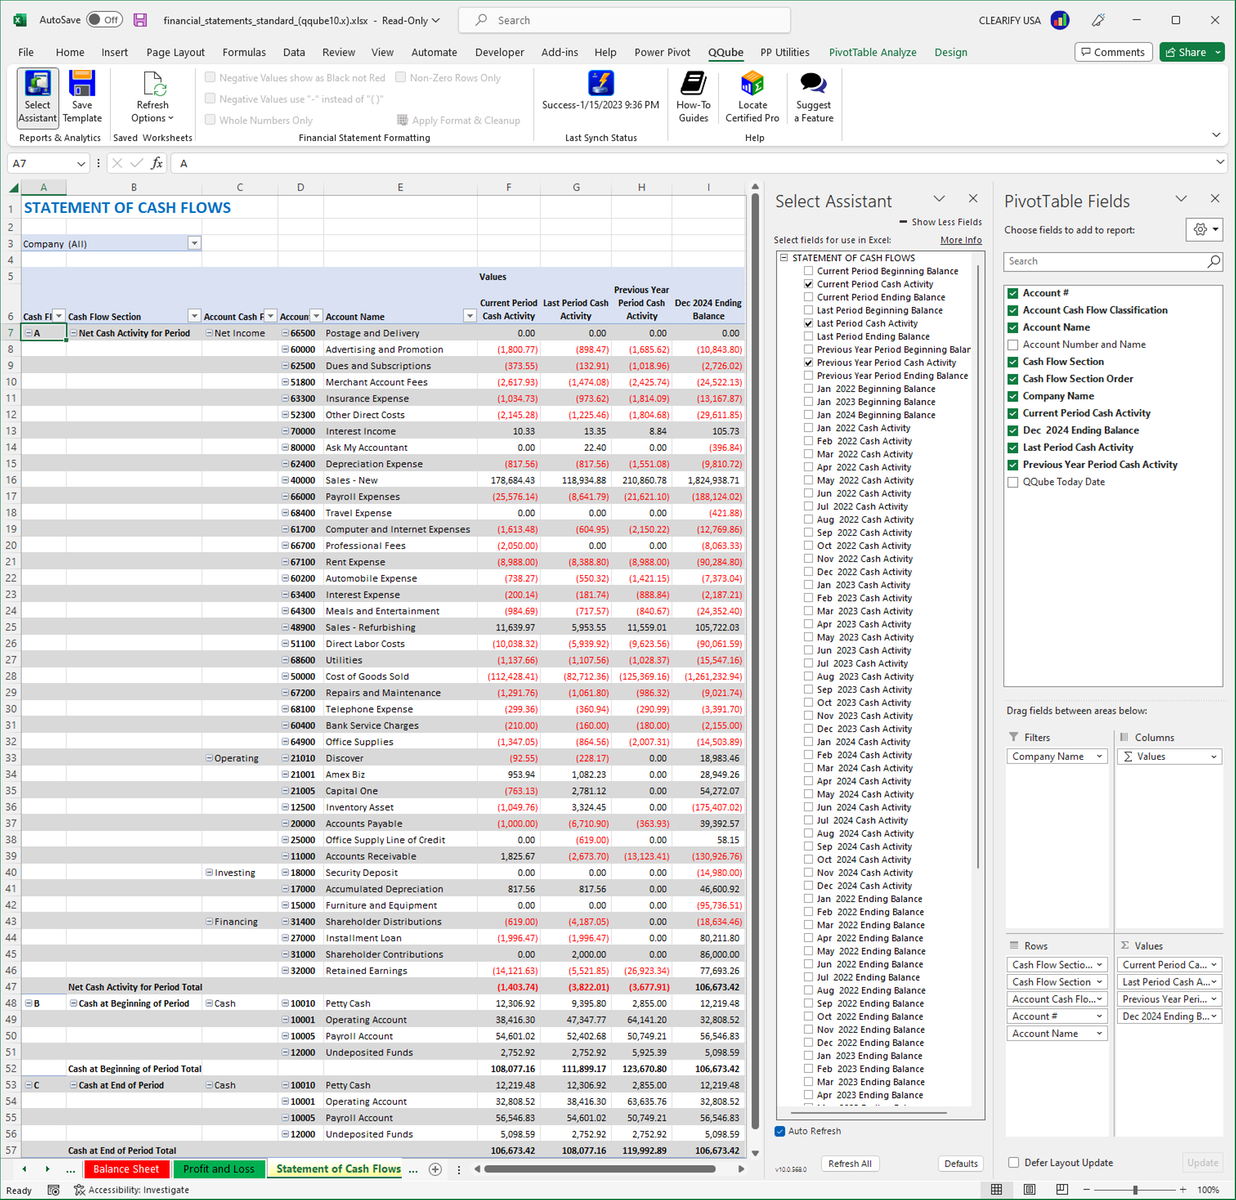Screen dimensions: 1236x1200
Task: Click the pen icon in the title bar
Action: [1098, 20]
